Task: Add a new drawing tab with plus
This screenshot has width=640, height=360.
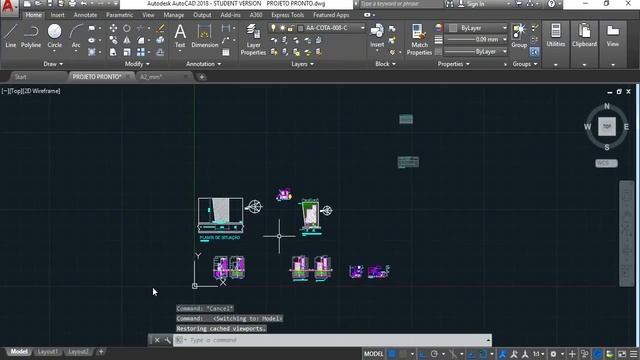Action: 202,77
